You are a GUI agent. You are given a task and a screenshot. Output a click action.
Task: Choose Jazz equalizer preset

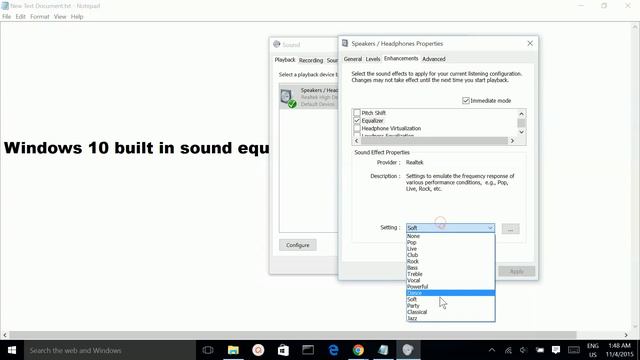coord(451,318)
